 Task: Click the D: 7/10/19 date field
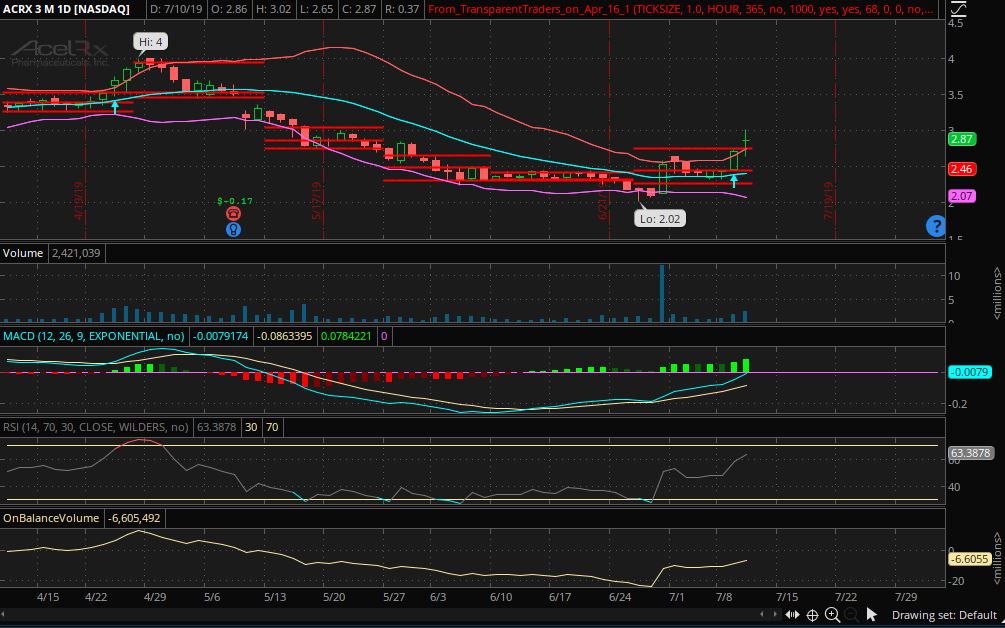178,9
